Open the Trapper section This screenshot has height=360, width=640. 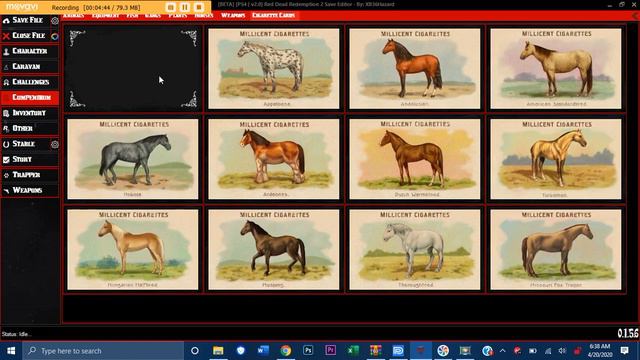click(x=30, y=175)
